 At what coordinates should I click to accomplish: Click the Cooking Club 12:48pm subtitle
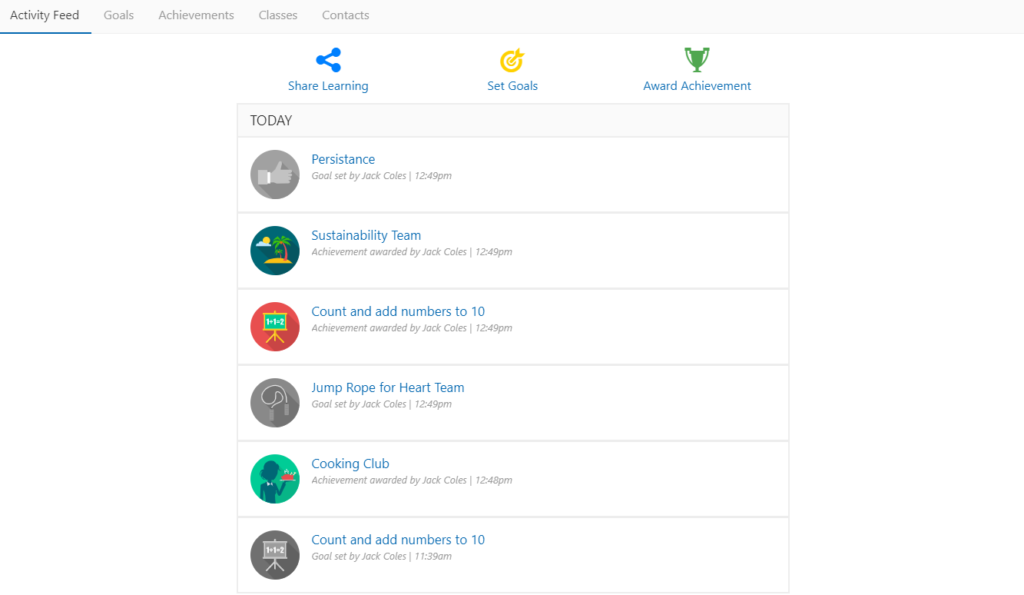click(x=411, y=480)
